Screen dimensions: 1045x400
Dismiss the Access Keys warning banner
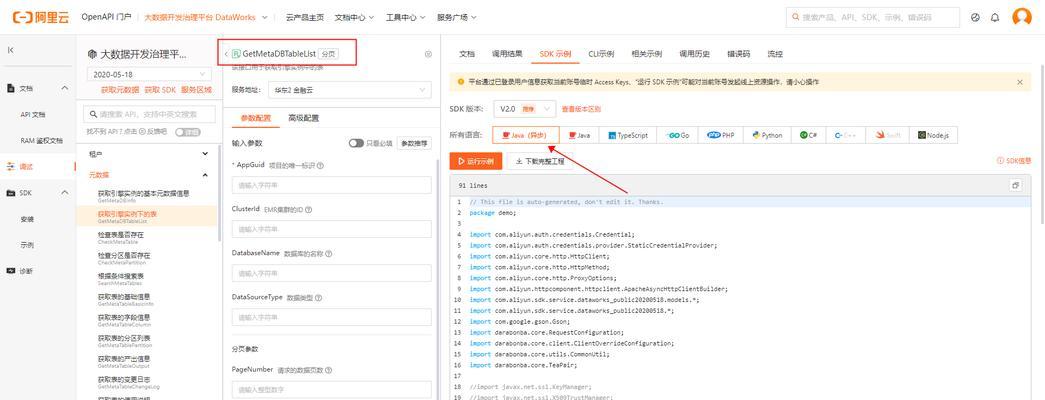(1020, 82)
